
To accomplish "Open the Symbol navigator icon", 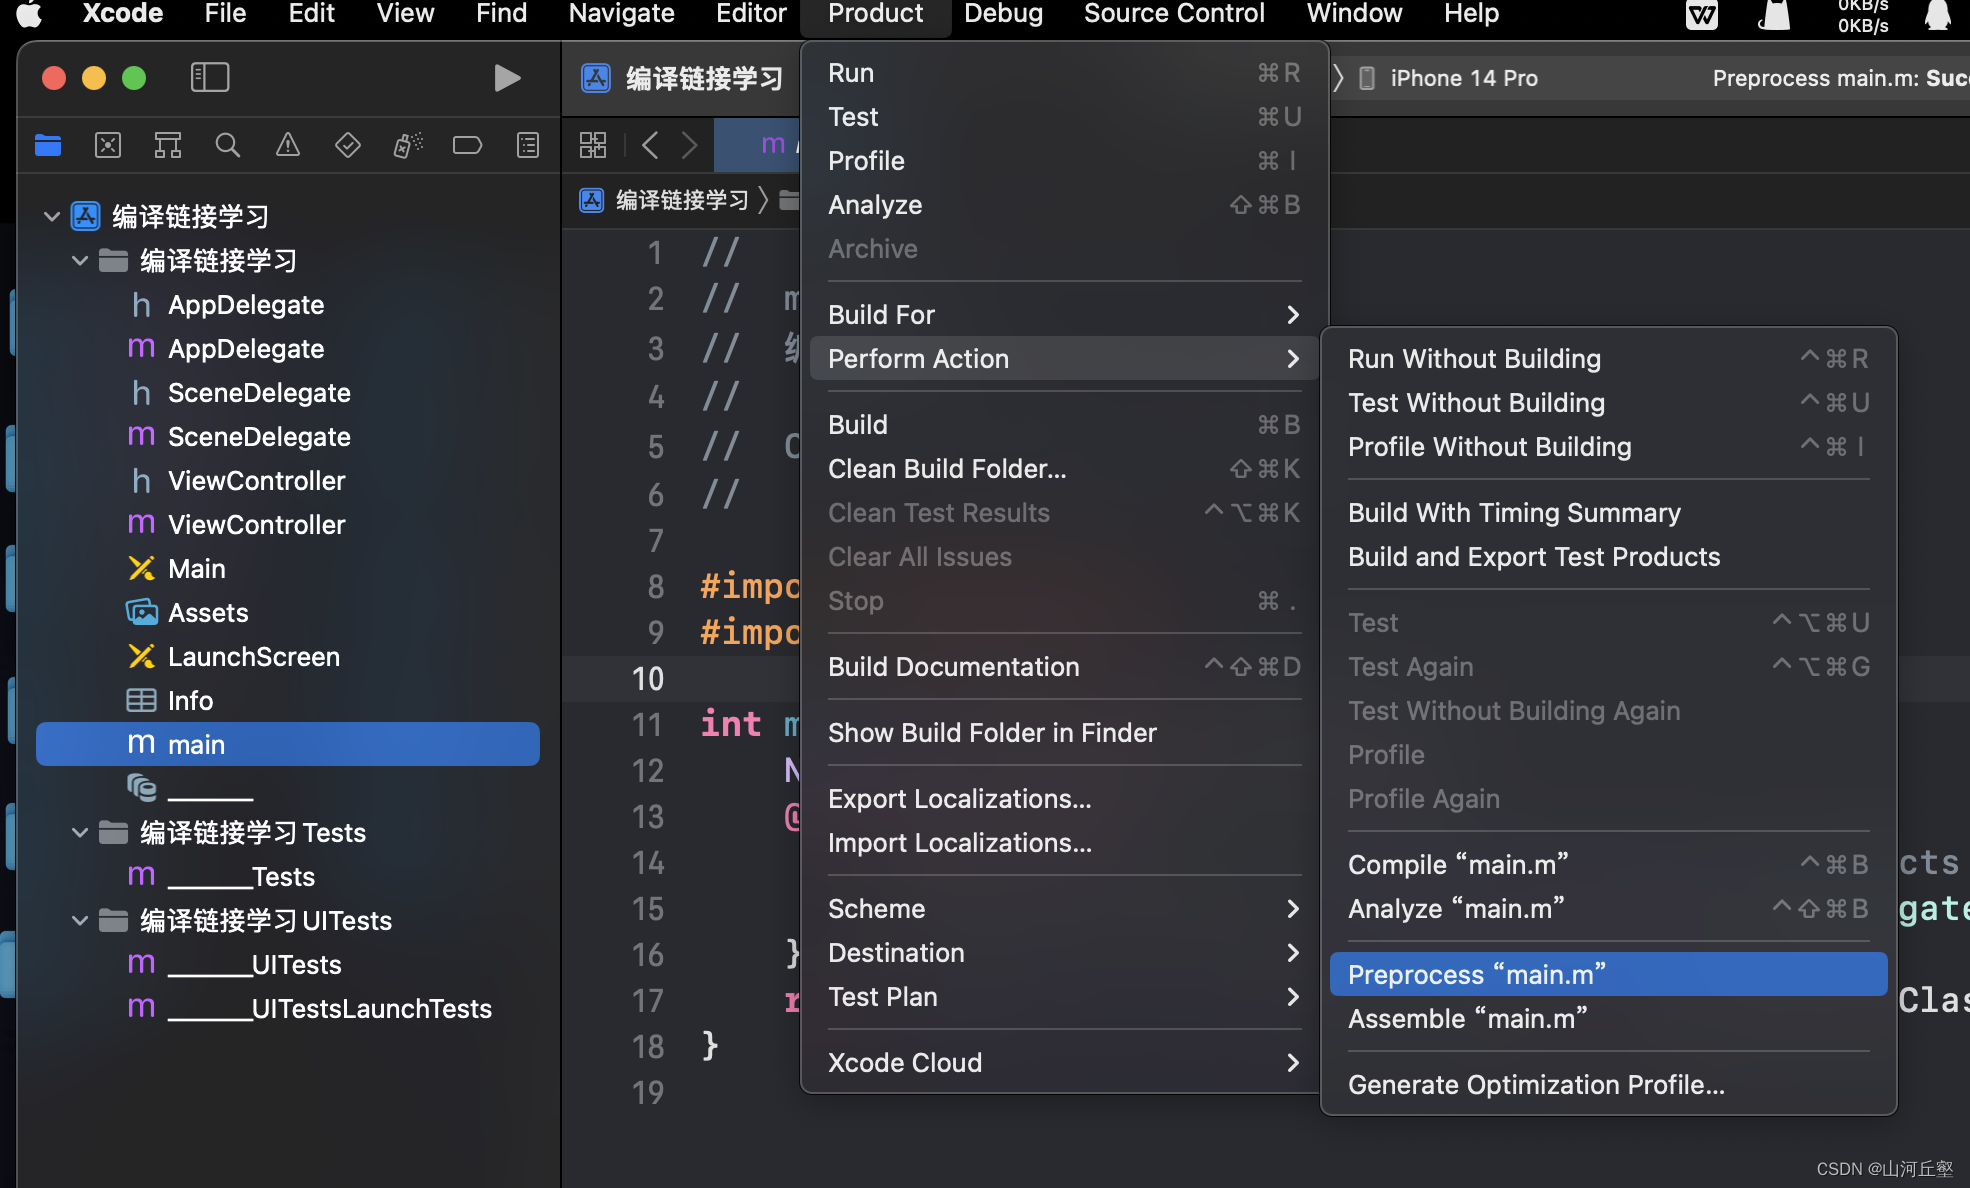I will click(x=168, y=146).
